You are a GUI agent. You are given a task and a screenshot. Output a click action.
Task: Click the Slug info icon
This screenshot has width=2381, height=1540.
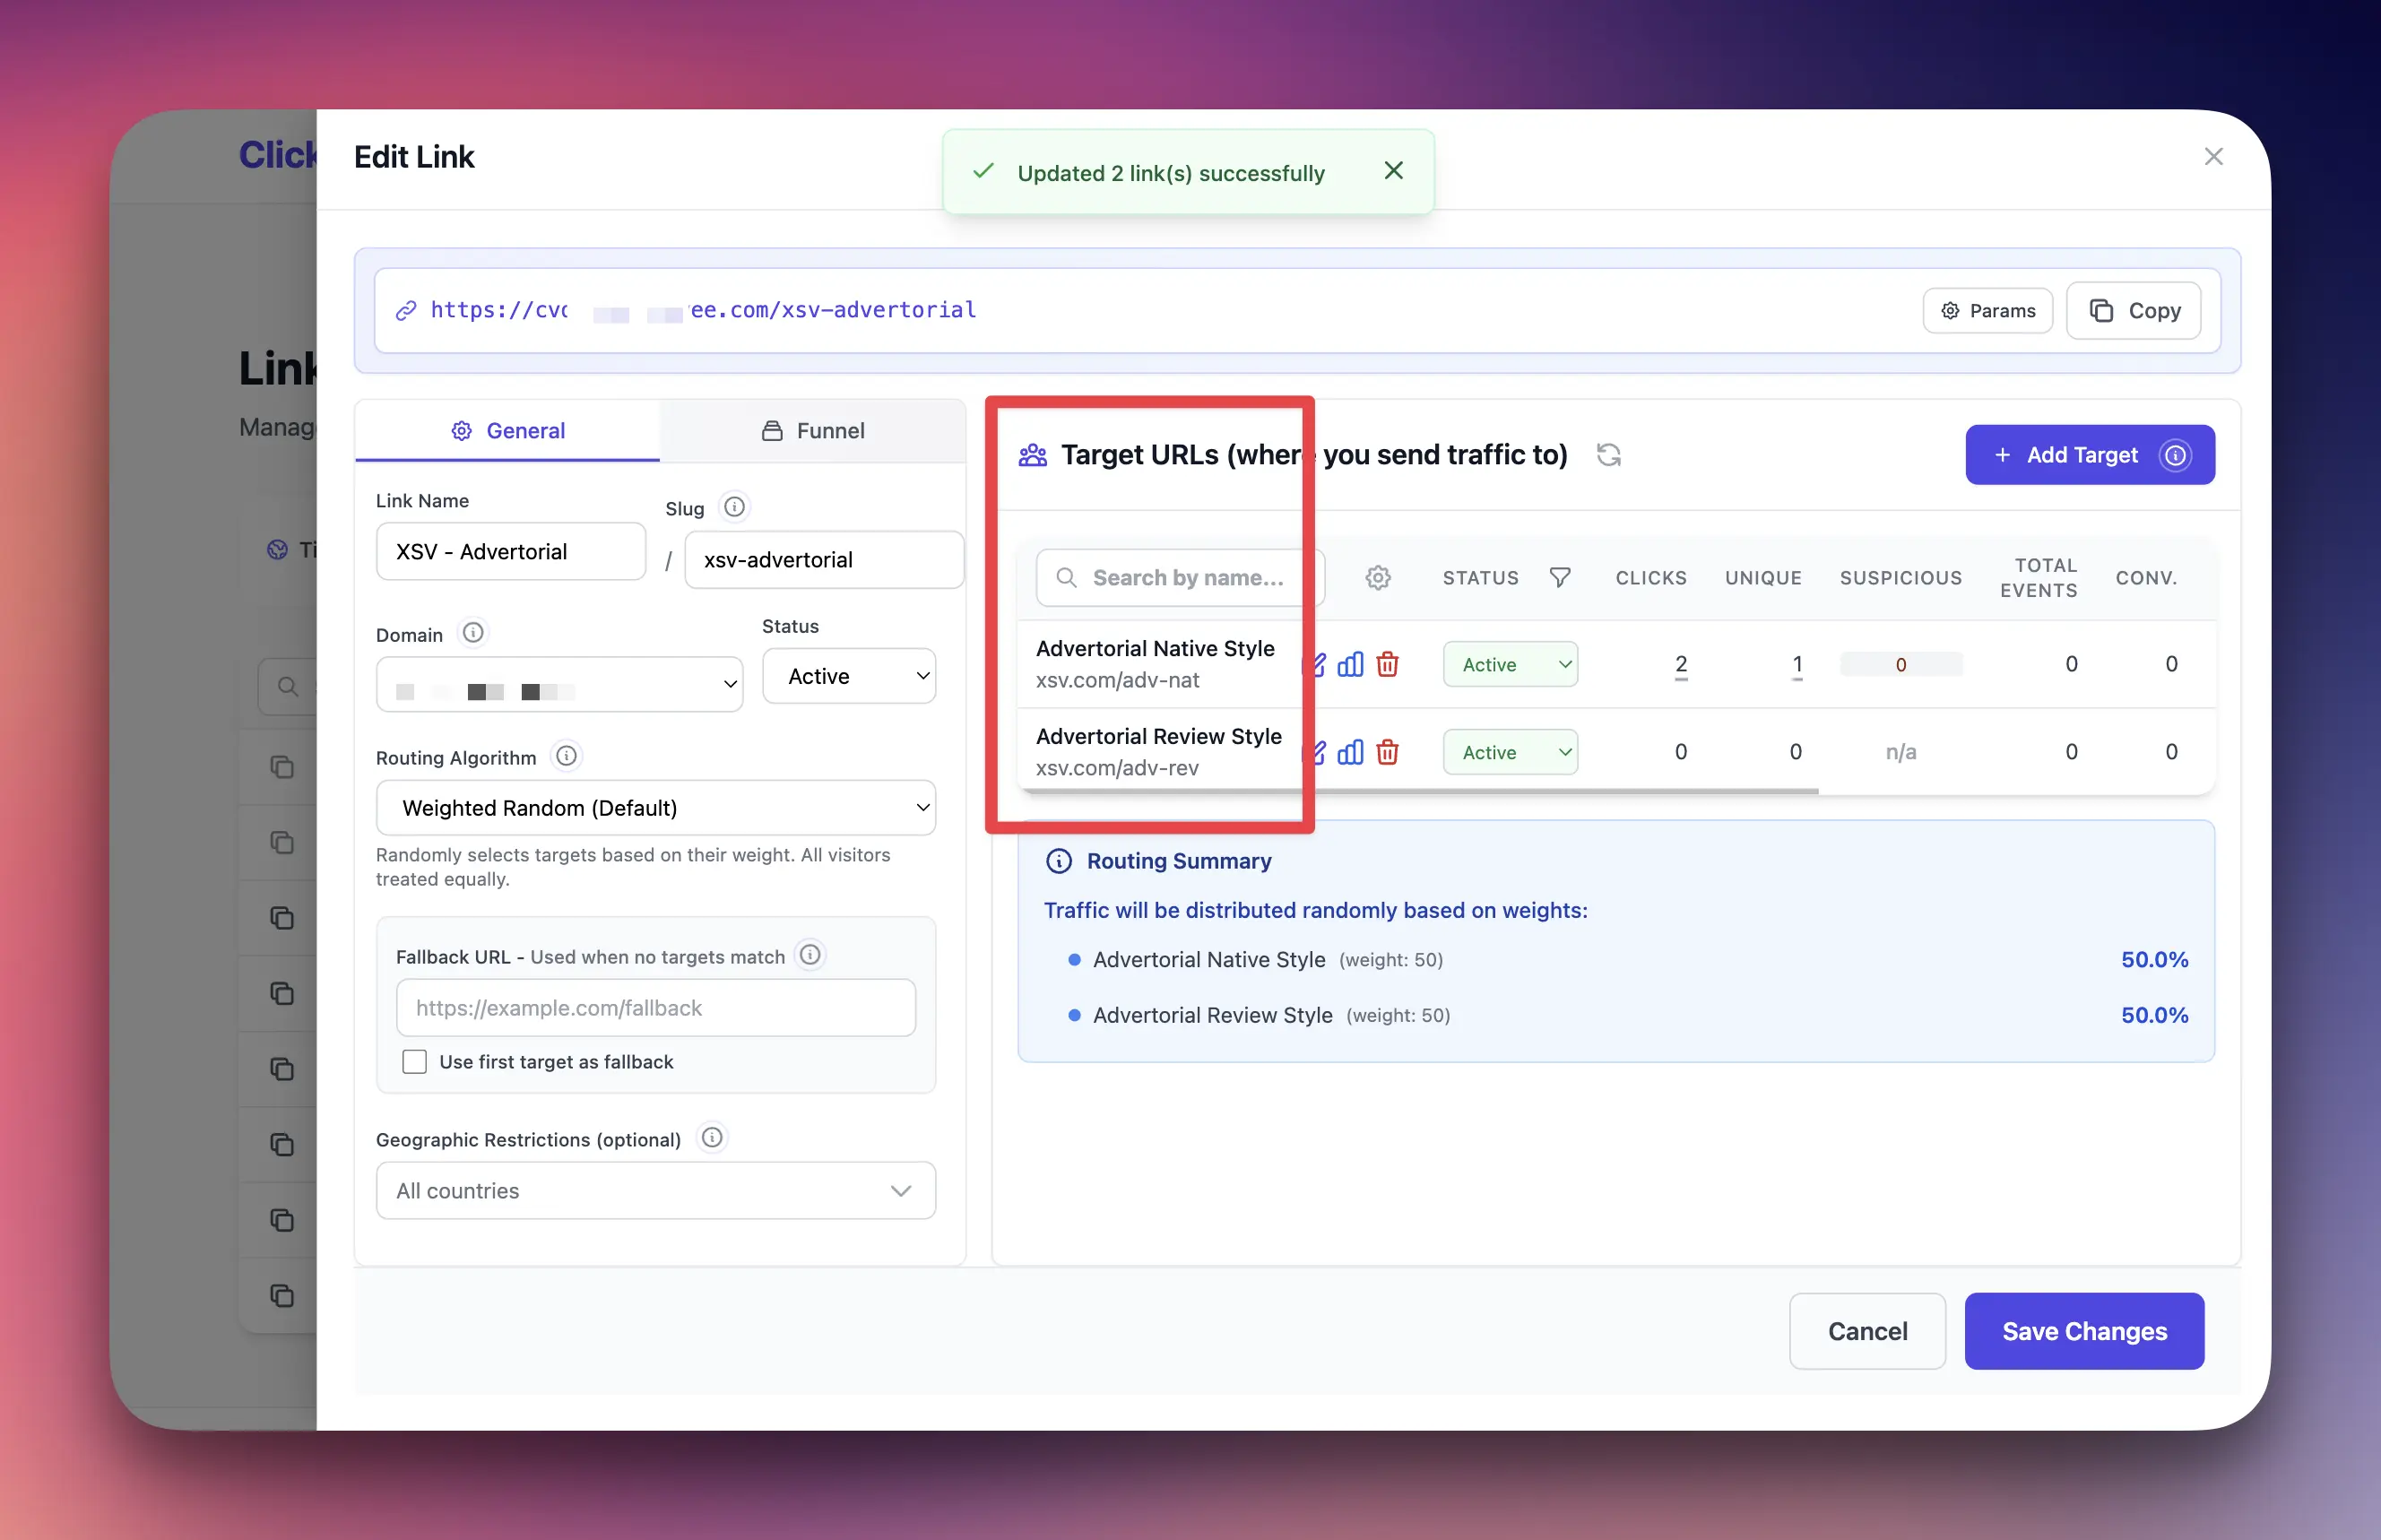tap(734, 507)
